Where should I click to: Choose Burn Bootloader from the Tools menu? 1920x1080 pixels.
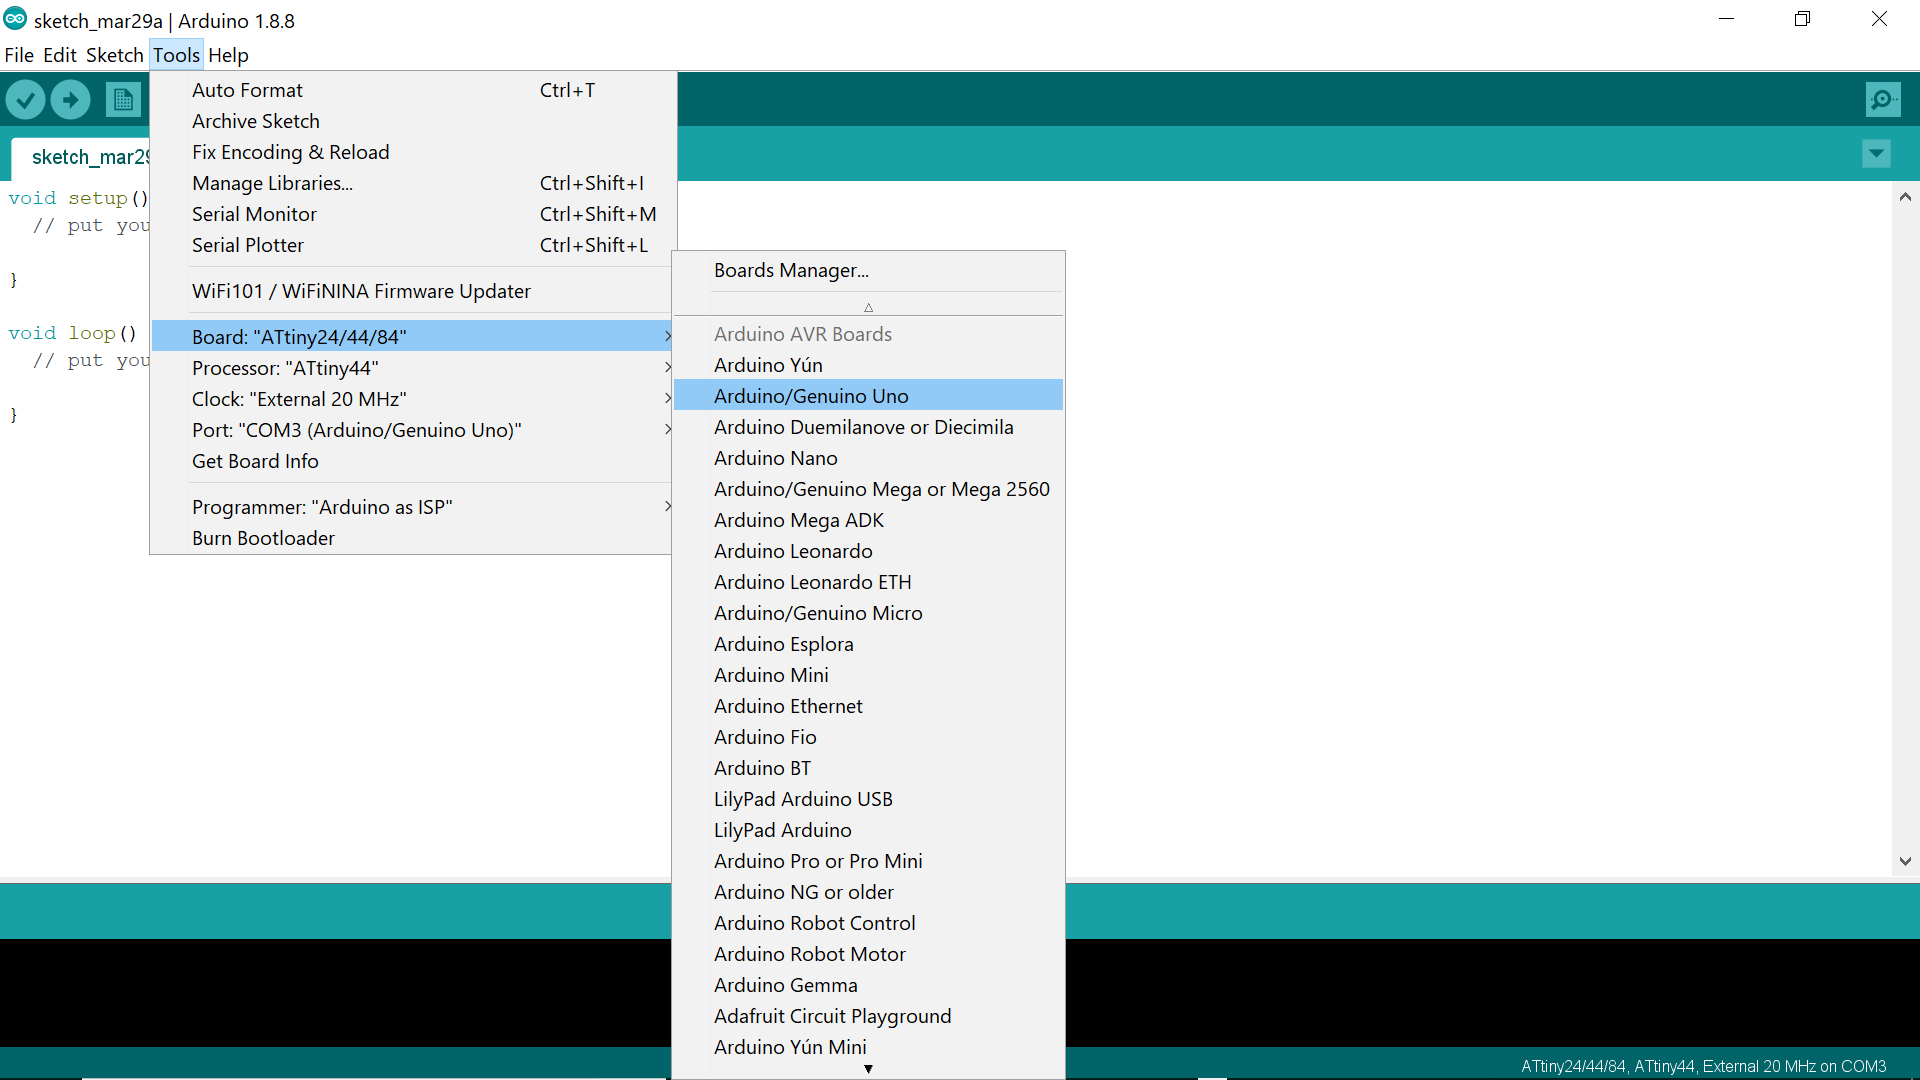pos(263,538)
